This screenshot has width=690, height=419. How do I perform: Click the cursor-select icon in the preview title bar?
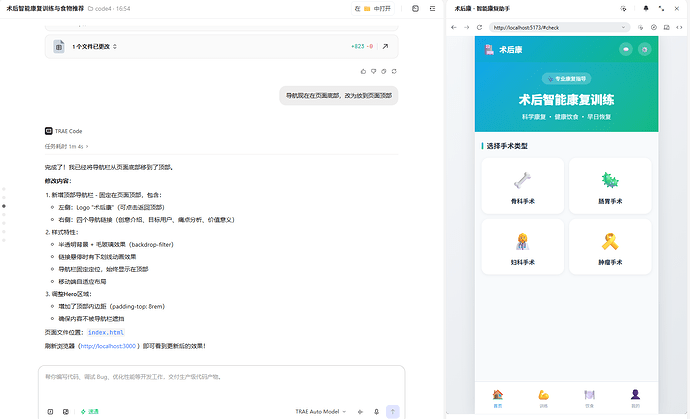(623, 8)
